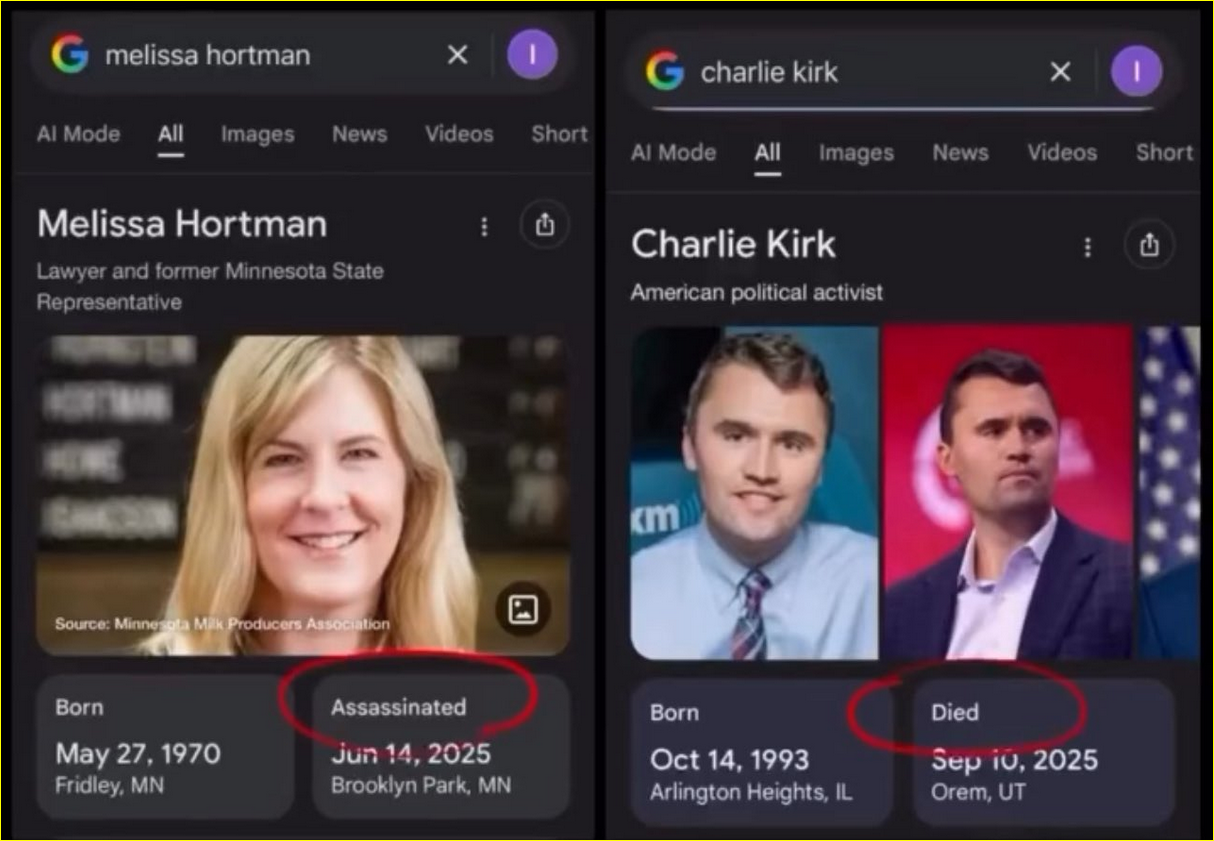Open Images tab in Hortman search
The width and height of the screenshot is (1214, 841).
258,134
